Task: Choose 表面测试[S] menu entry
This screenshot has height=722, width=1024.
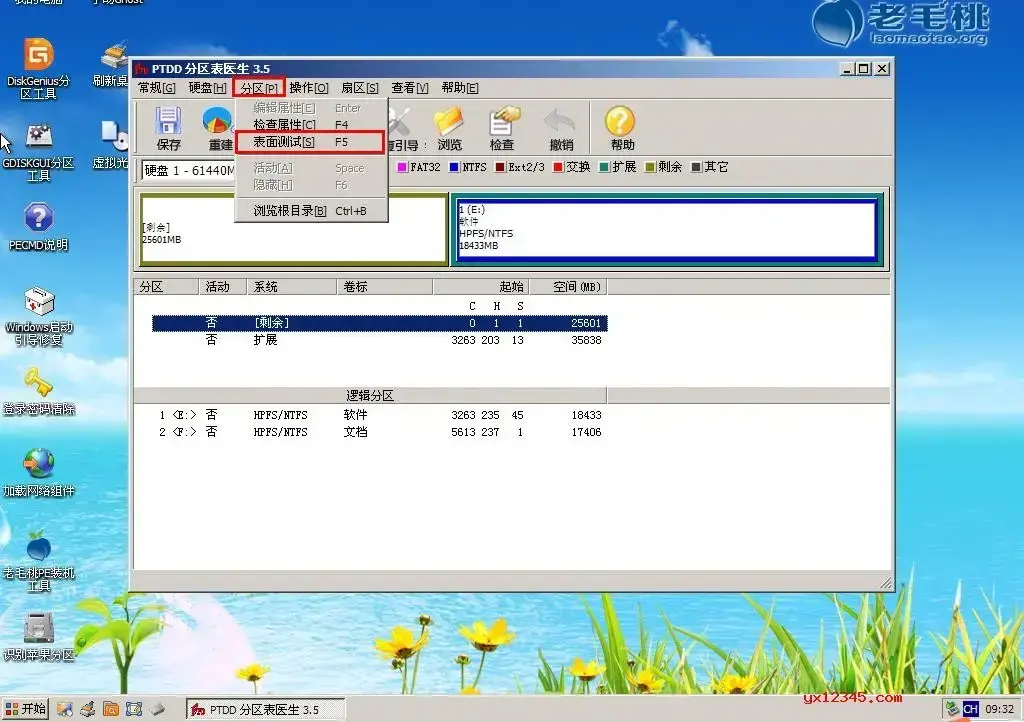Action: click(311, 142)
